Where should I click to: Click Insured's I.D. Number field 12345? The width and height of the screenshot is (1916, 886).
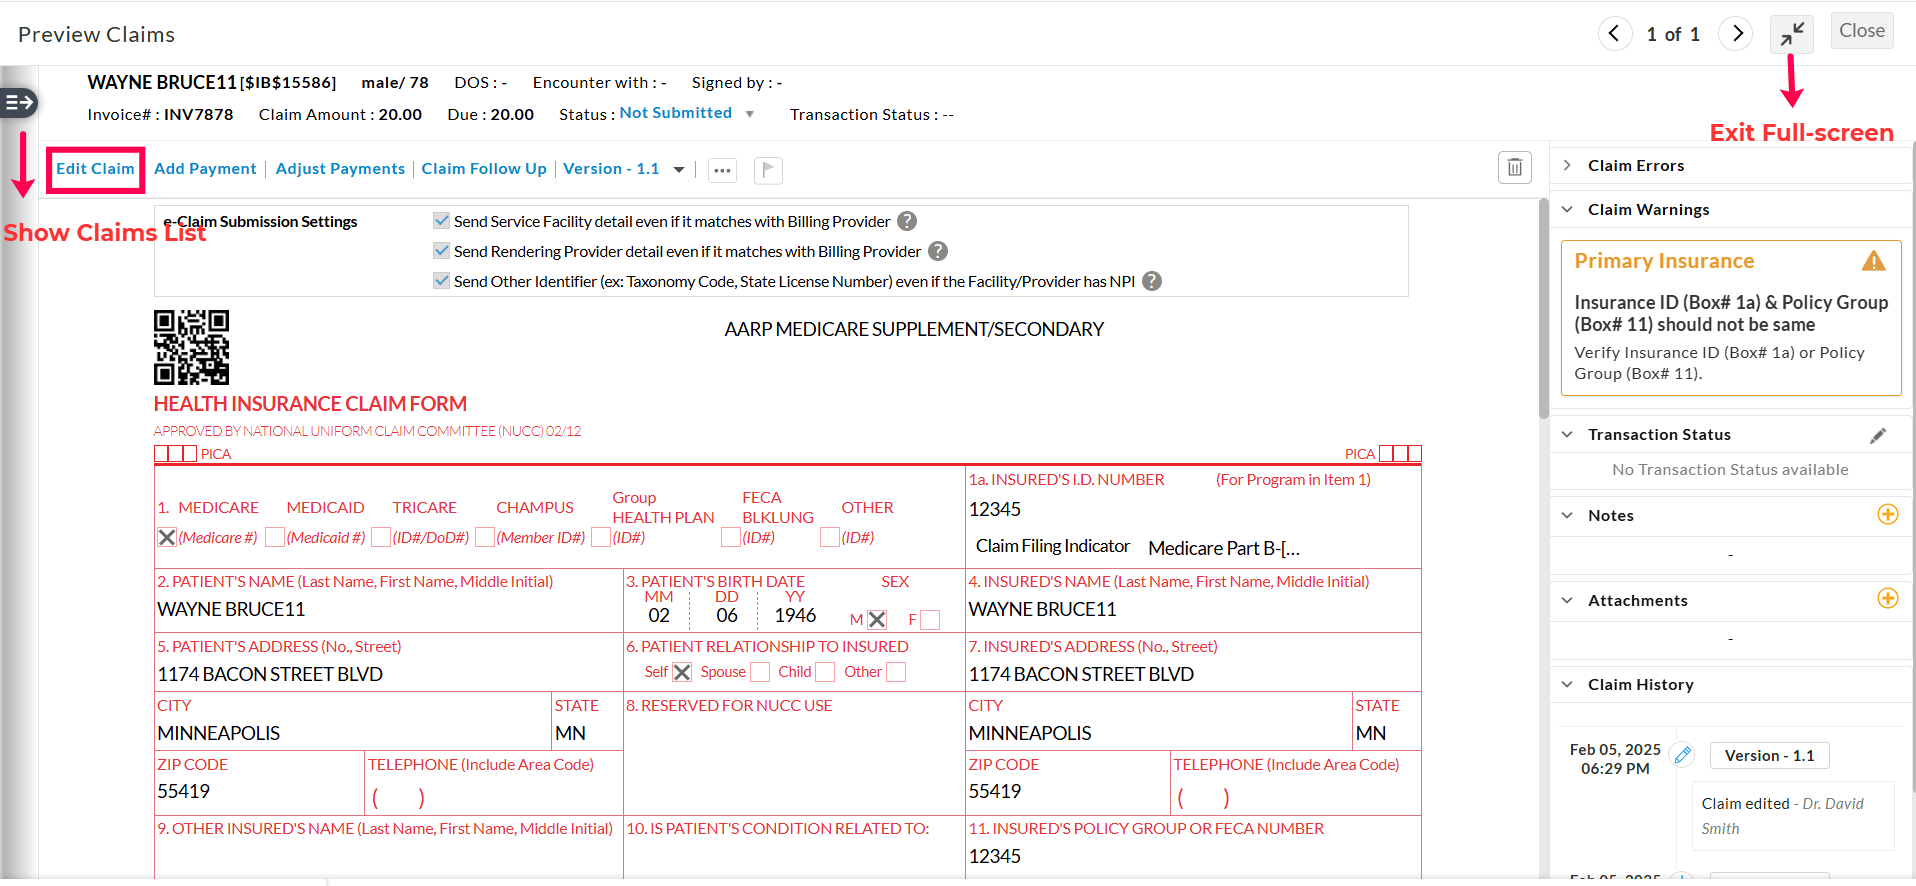(x=995, y=509)
